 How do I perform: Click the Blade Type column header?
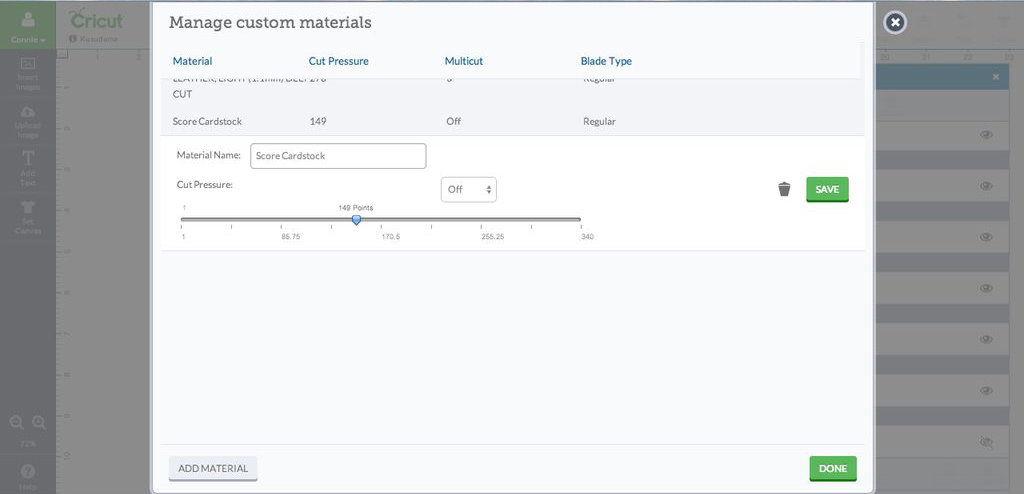click(606, 61)
